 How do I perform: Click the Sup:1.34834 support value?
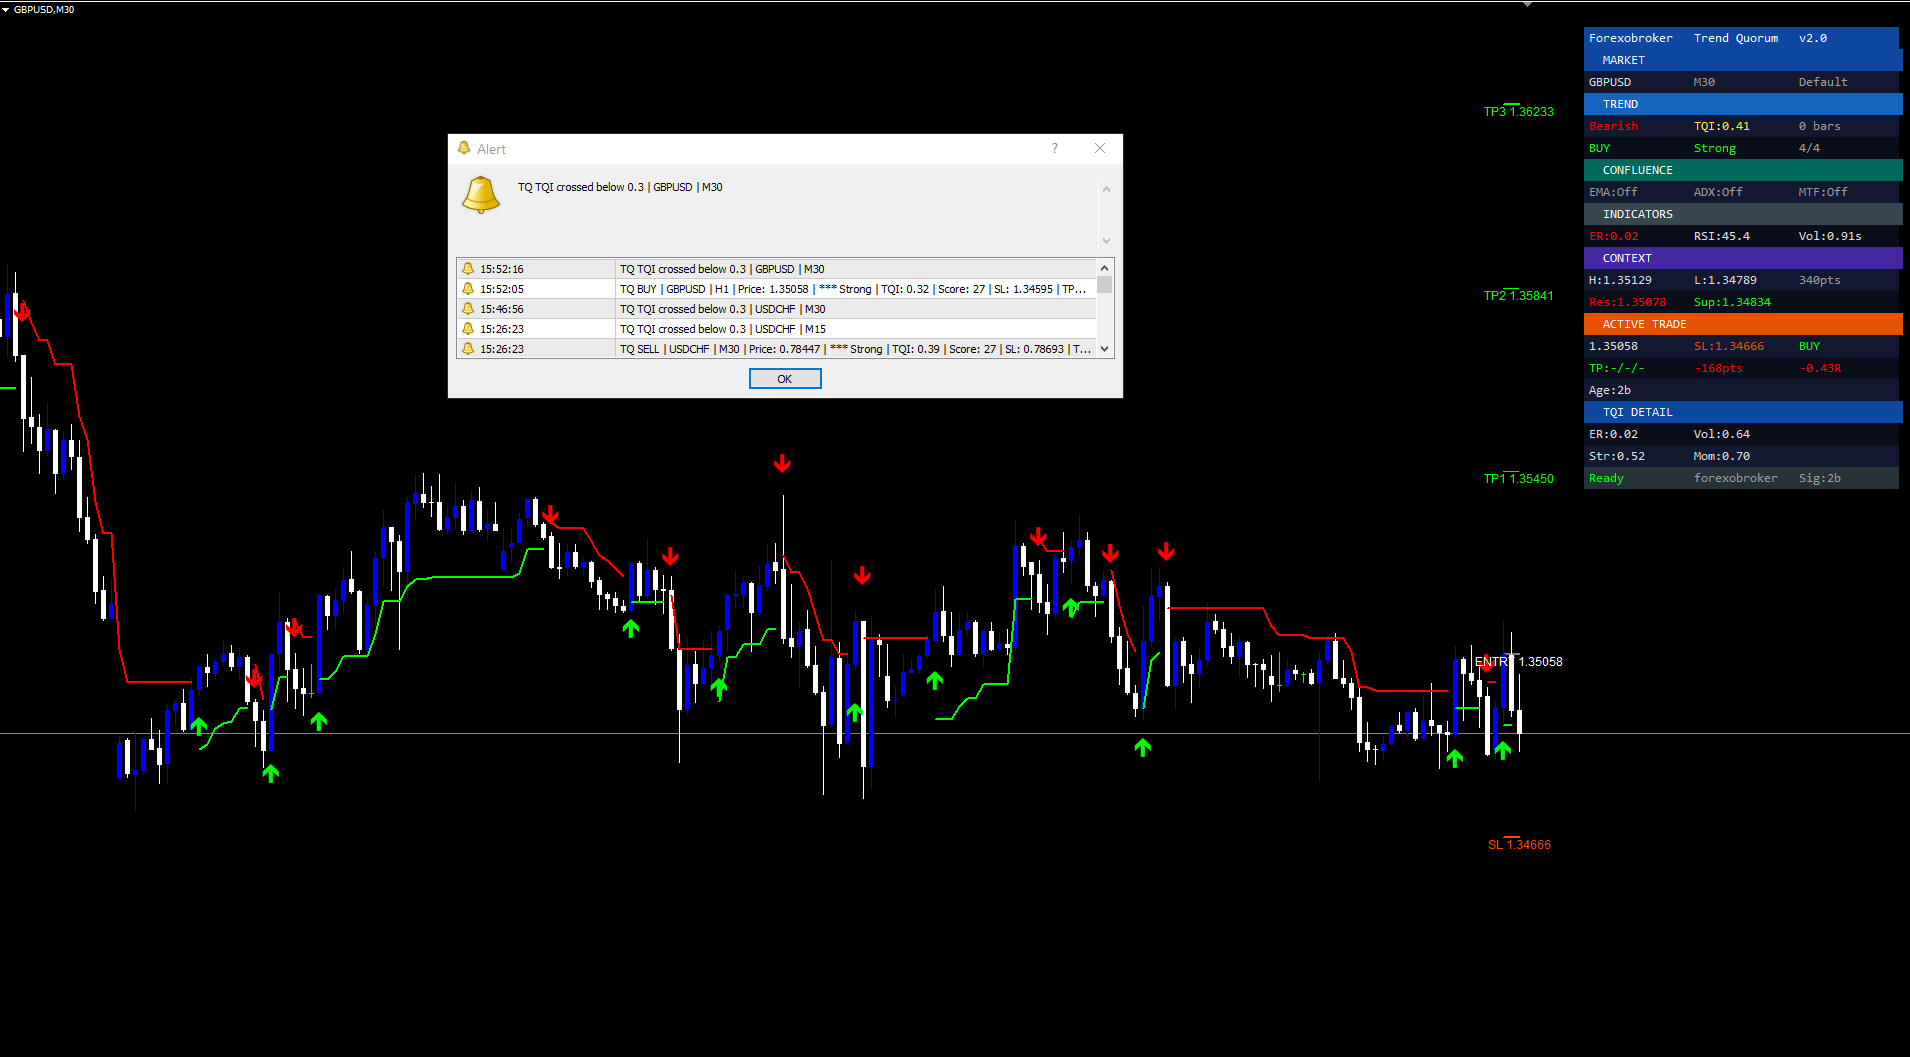(x=1732, y=302)
